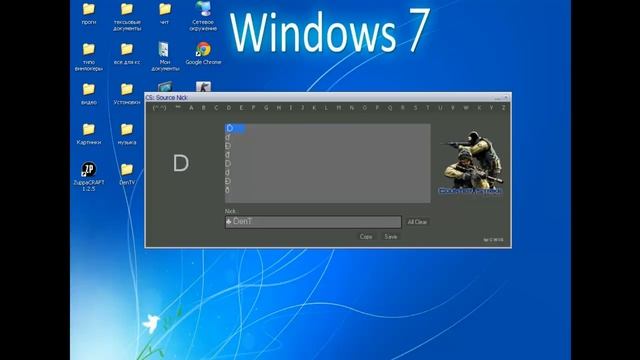
Task: Select letter D in the alphabet bar
Action: [x=229, y=108]
